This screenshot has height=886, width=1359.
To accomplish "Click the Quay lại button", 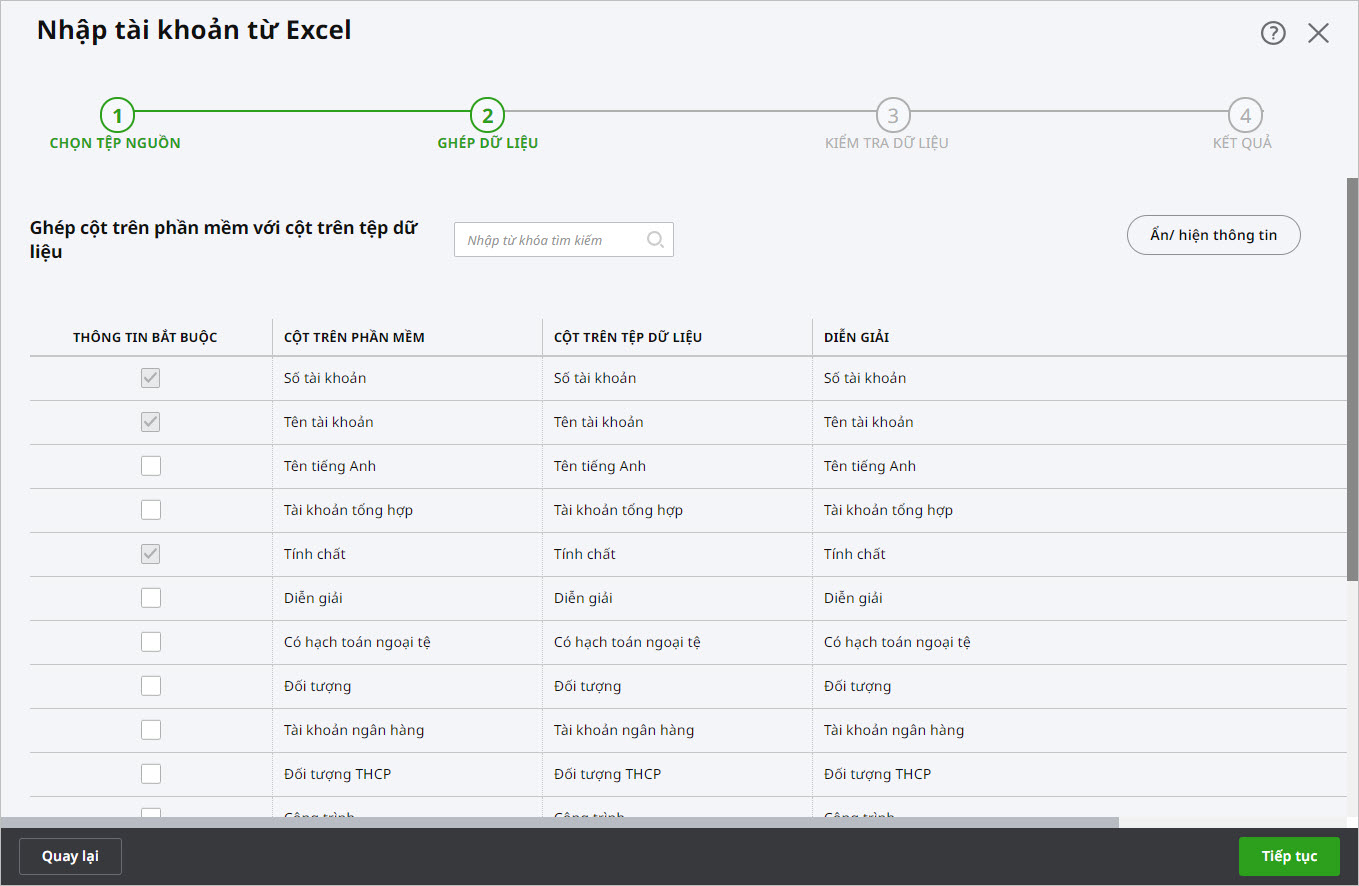I will pyautogui.click(x=70, y=856).
